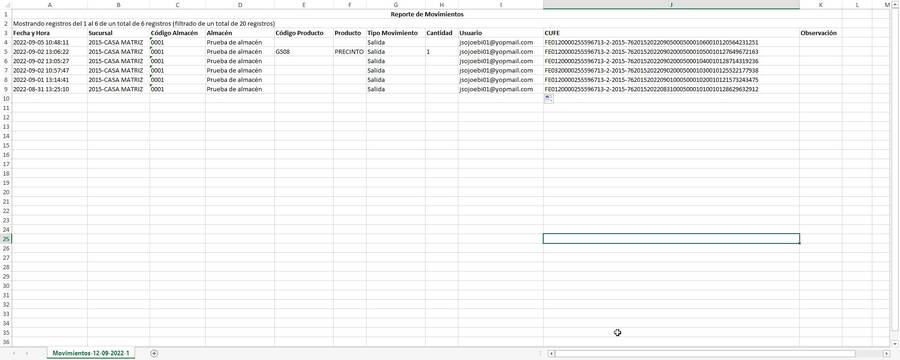Viewport: 900px width, 360px height.
Task: Select 'Prueba de almacén' cell in row 9
Action: coord(240,89)
